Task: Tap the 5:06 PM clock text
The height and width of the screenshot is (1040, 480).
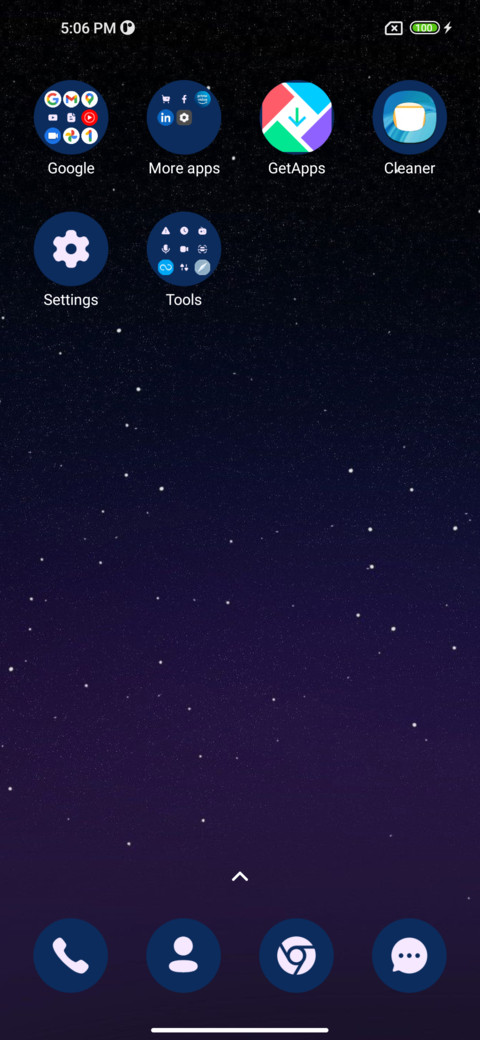Action: click(88, 28)
